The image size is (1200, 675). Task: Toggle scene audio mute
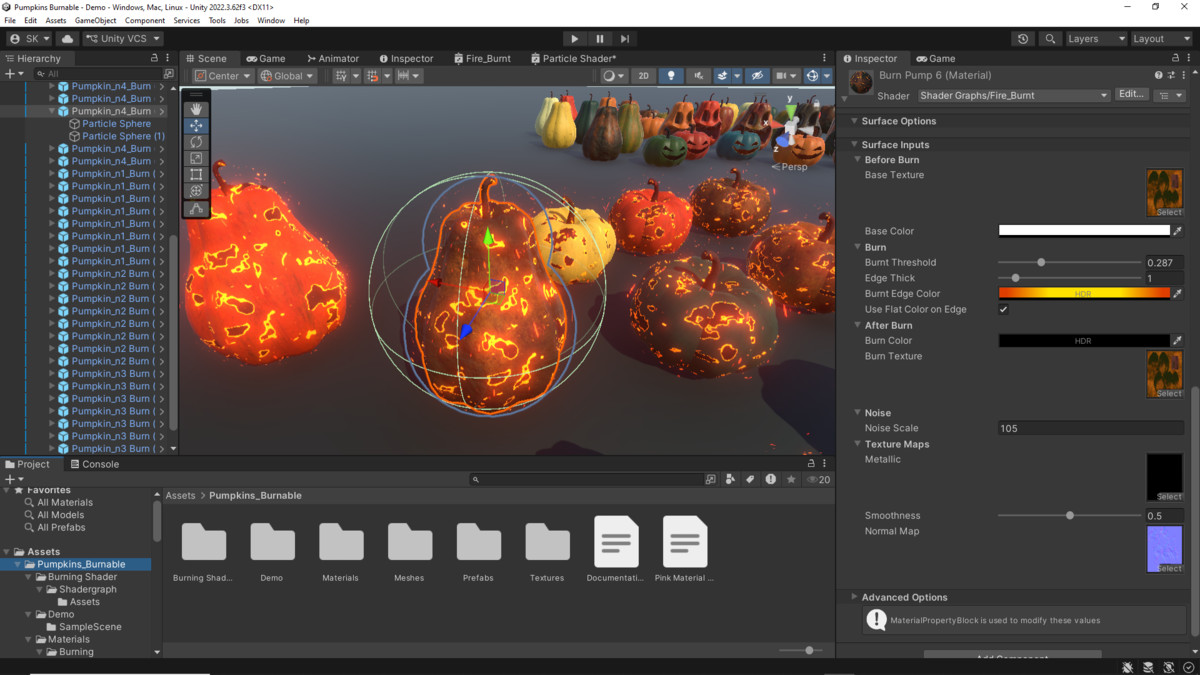(698, 76)
